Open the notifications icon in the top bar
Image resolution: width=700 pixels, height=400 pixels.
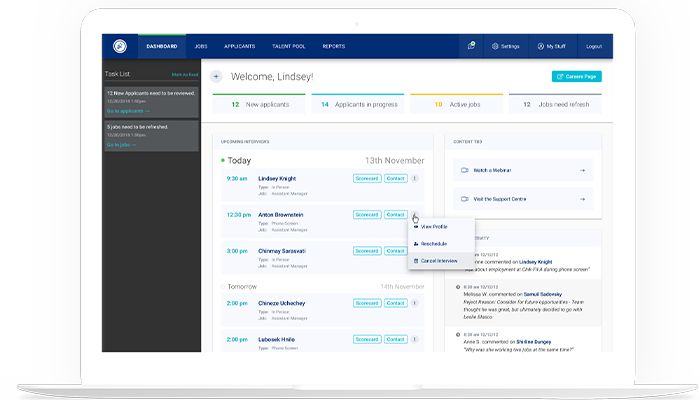[471, 46]
